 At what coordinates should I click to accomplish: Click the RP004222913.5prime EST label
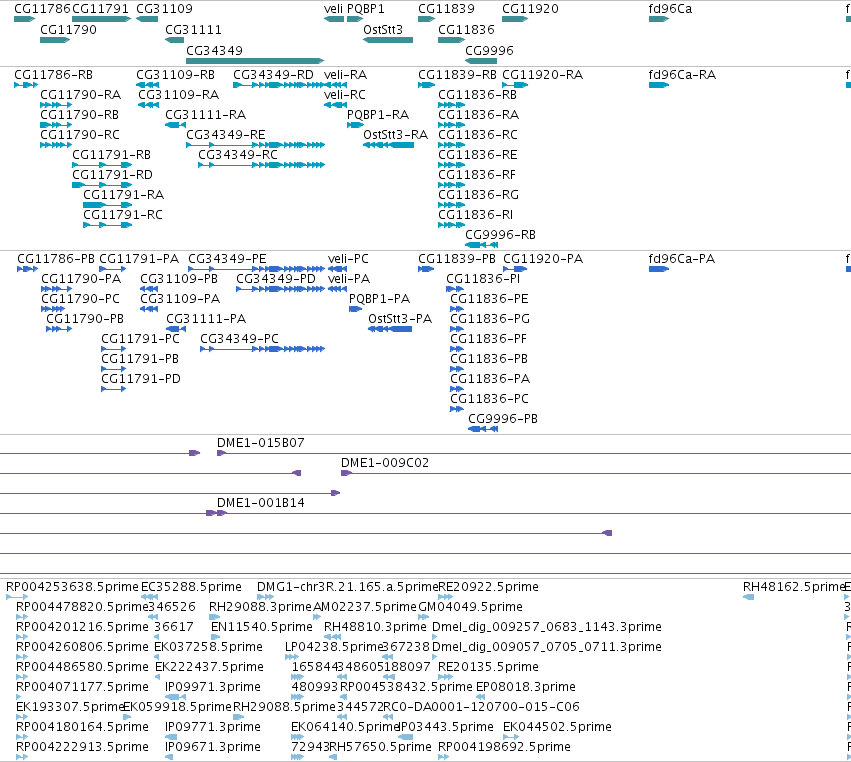click(82, 747)
